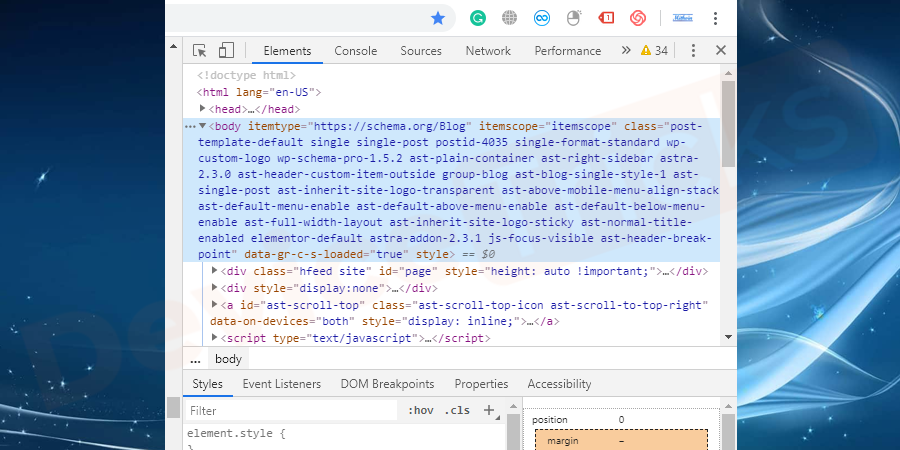Open the Performance tab
The width and height of the screenshot is (900, 450).
point(568,51)
